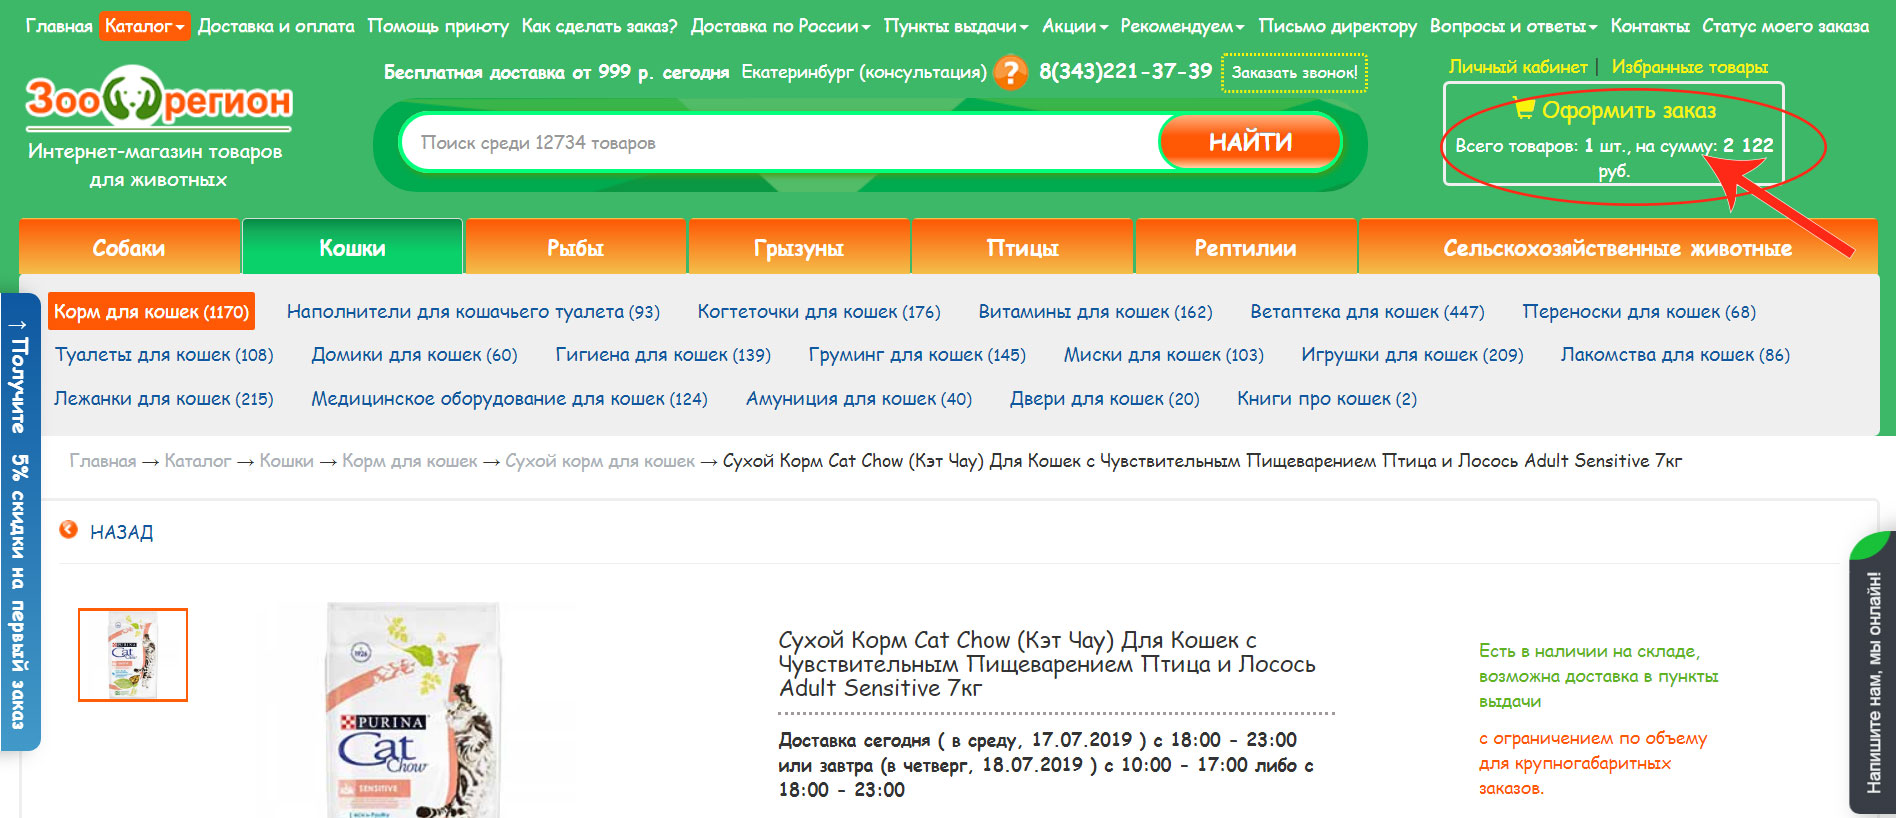Open Витамины для кошек subcategory
This screenshot has height=818, width=1896.
pyautogui.click(x=1095, y=311)
